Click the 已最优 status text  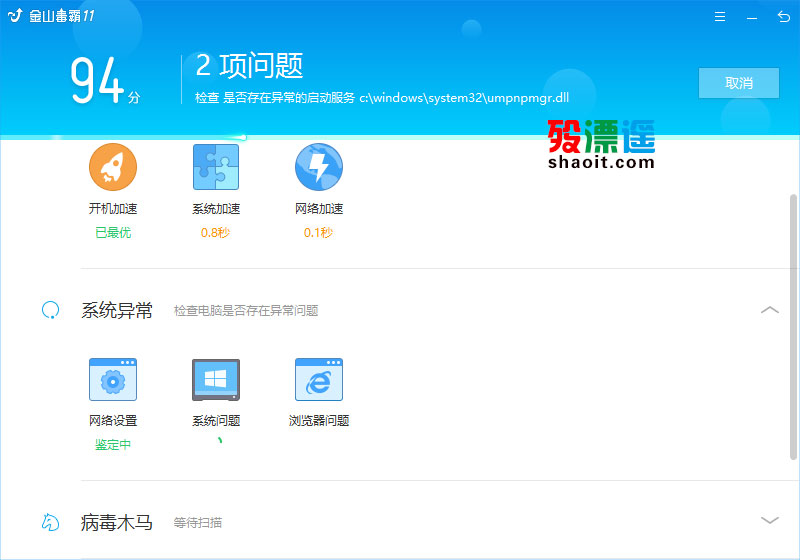pos(113,233)
